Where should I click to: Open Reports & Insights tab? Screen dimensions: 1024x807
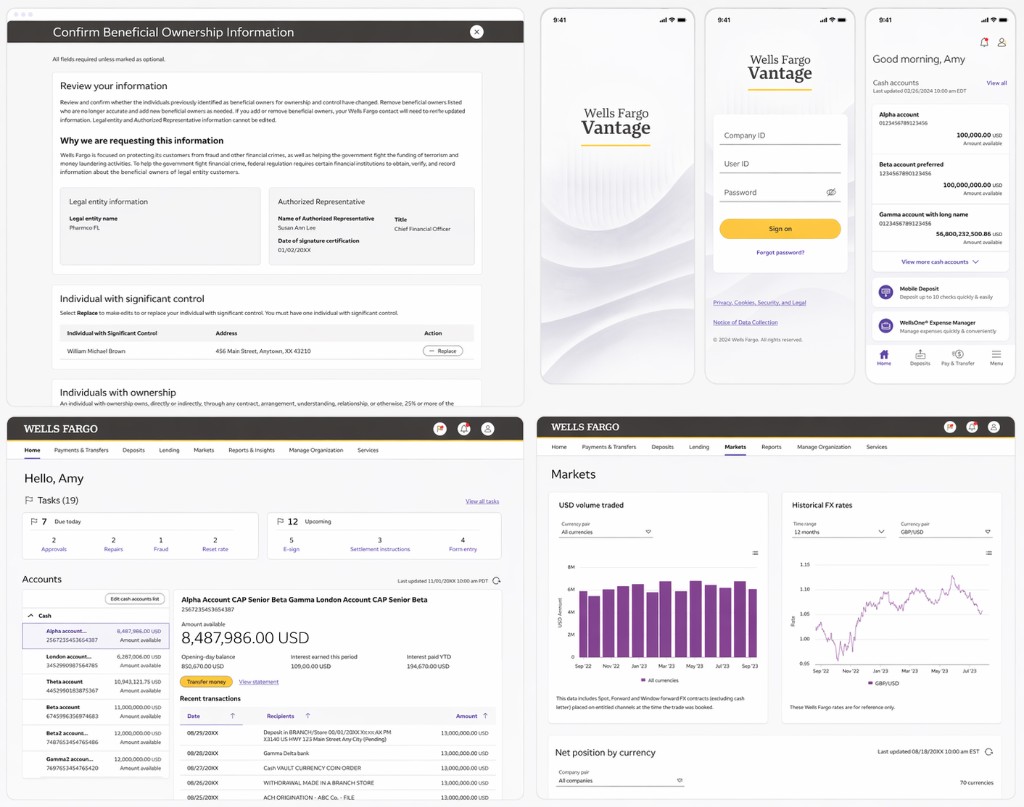(x=251, y=451)
